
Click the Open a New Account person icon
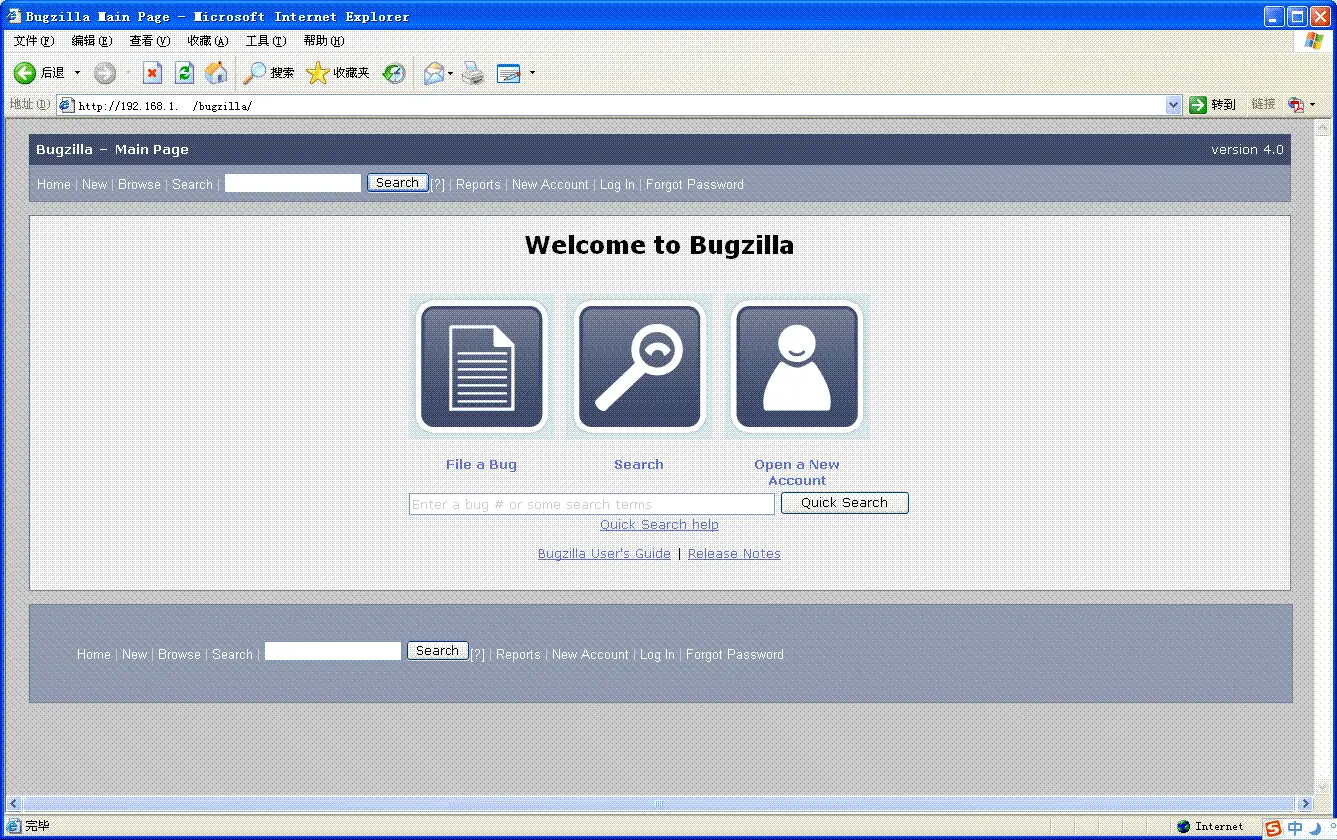(797, 367)
